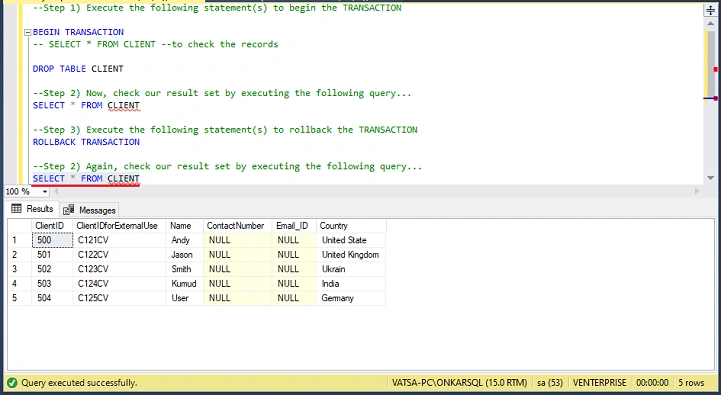
Task: Click the VATSA-PC\ONKARSQL server status entry
Action: tap(459, 383)
